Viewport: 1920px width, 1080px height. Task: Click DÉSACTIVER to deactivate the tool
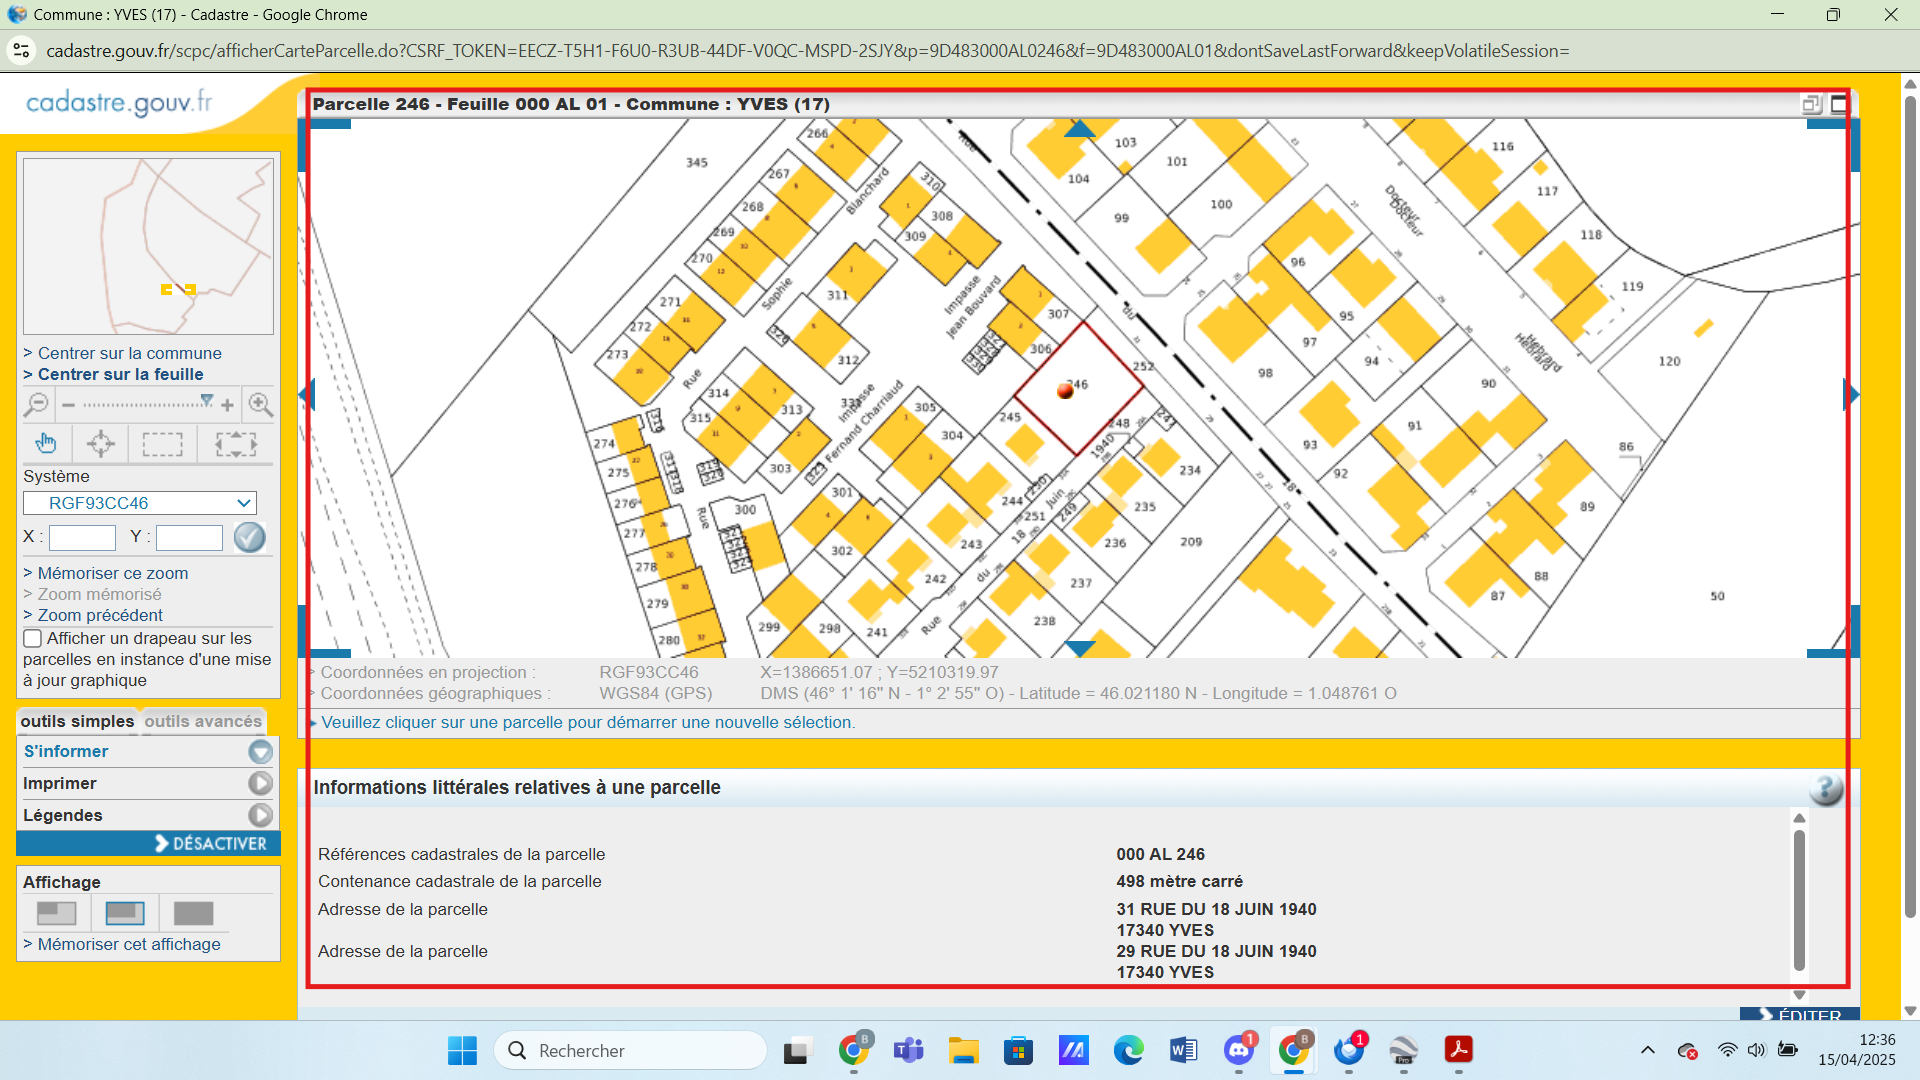210,844
